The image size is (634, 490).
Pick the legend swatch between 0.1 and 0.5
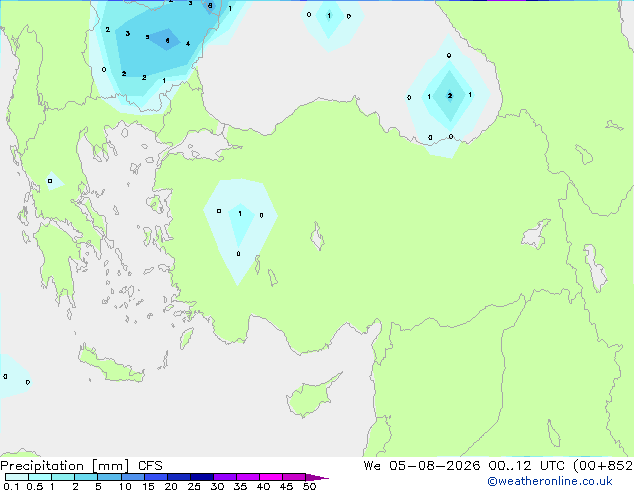coord(17,477)
